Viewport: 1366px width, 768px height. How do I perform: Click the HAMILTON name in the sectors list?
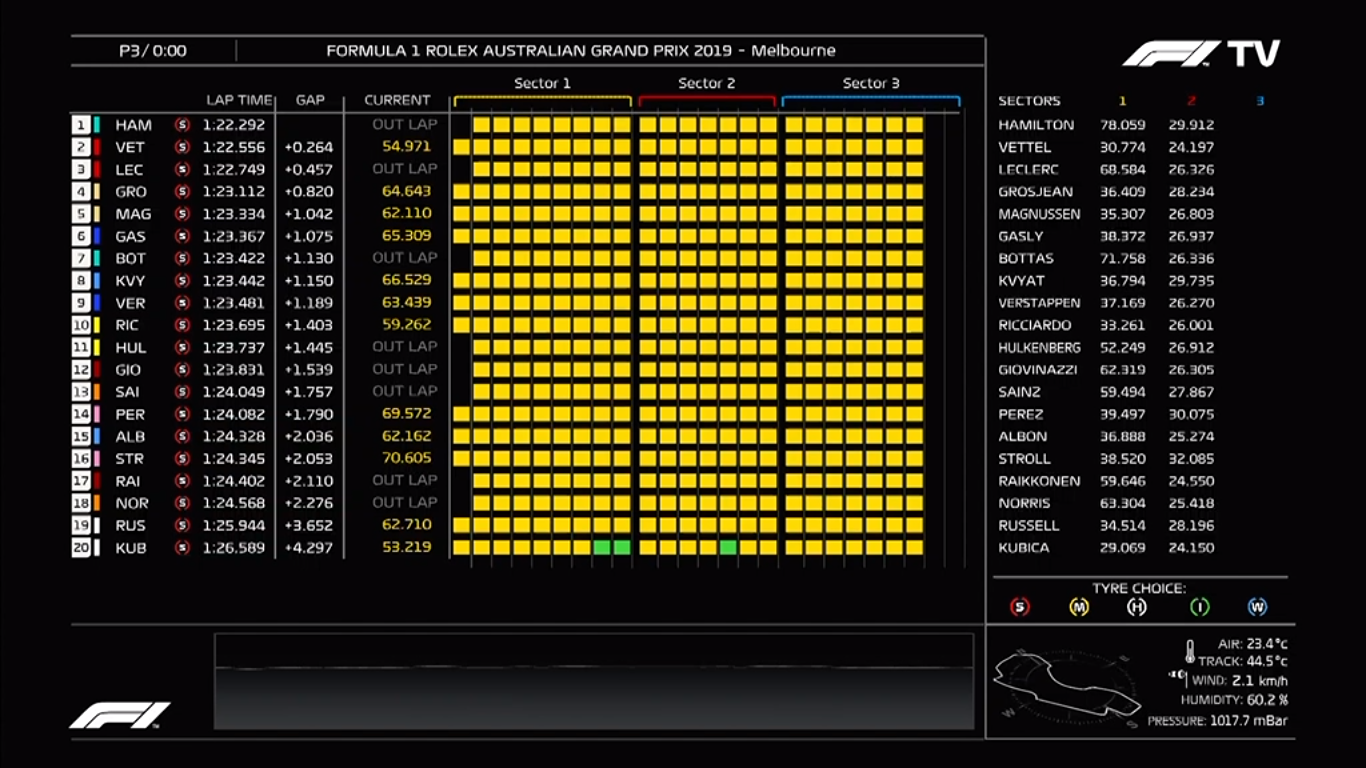(1036, 125)
